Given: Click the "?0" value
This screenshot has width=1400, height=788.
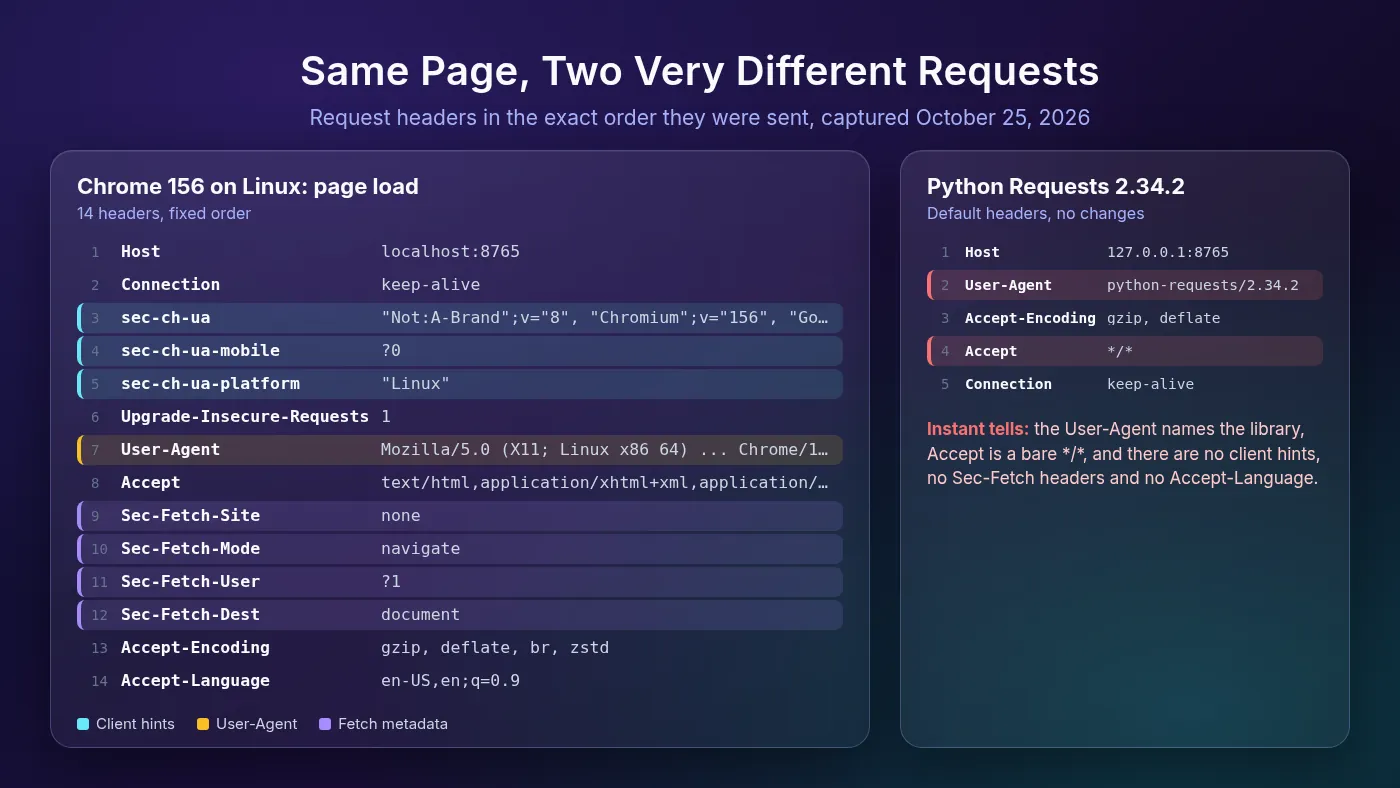Looking at the screenshot, I should 391,351.
